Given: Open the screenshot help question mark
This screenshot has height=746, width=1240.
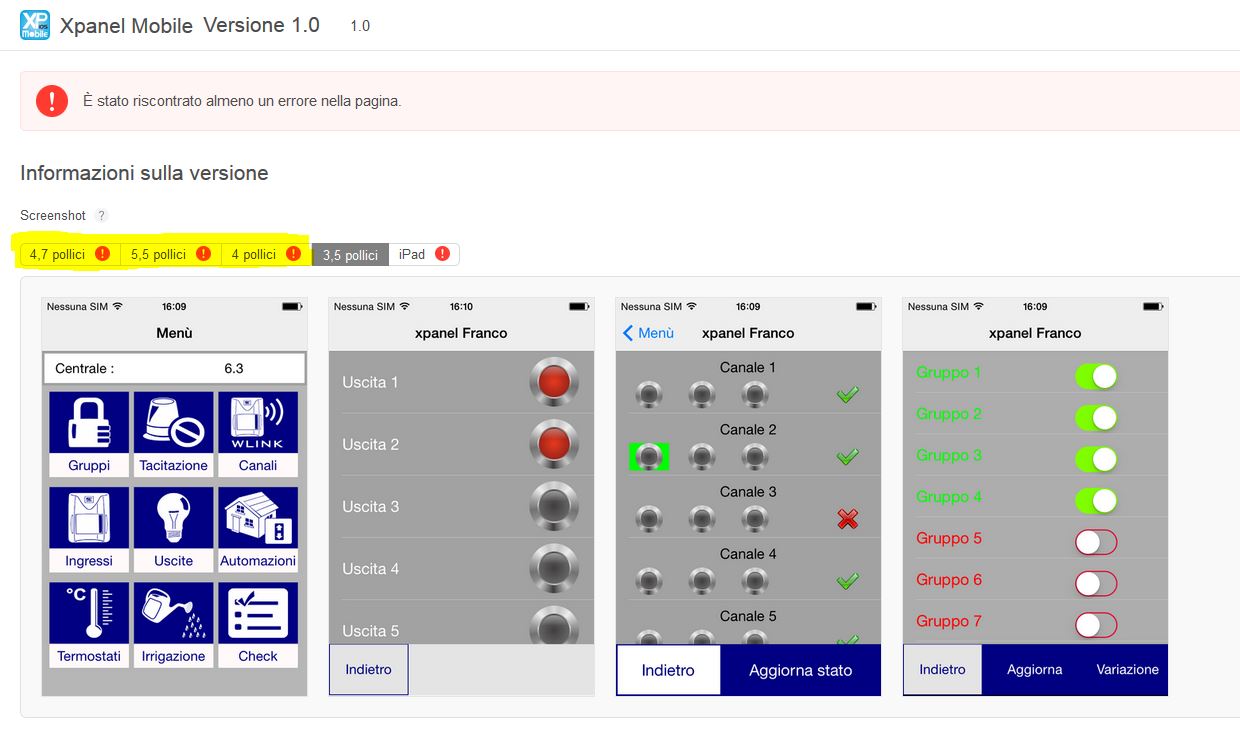Looking at the screenshot, I should tap(101, 216).
